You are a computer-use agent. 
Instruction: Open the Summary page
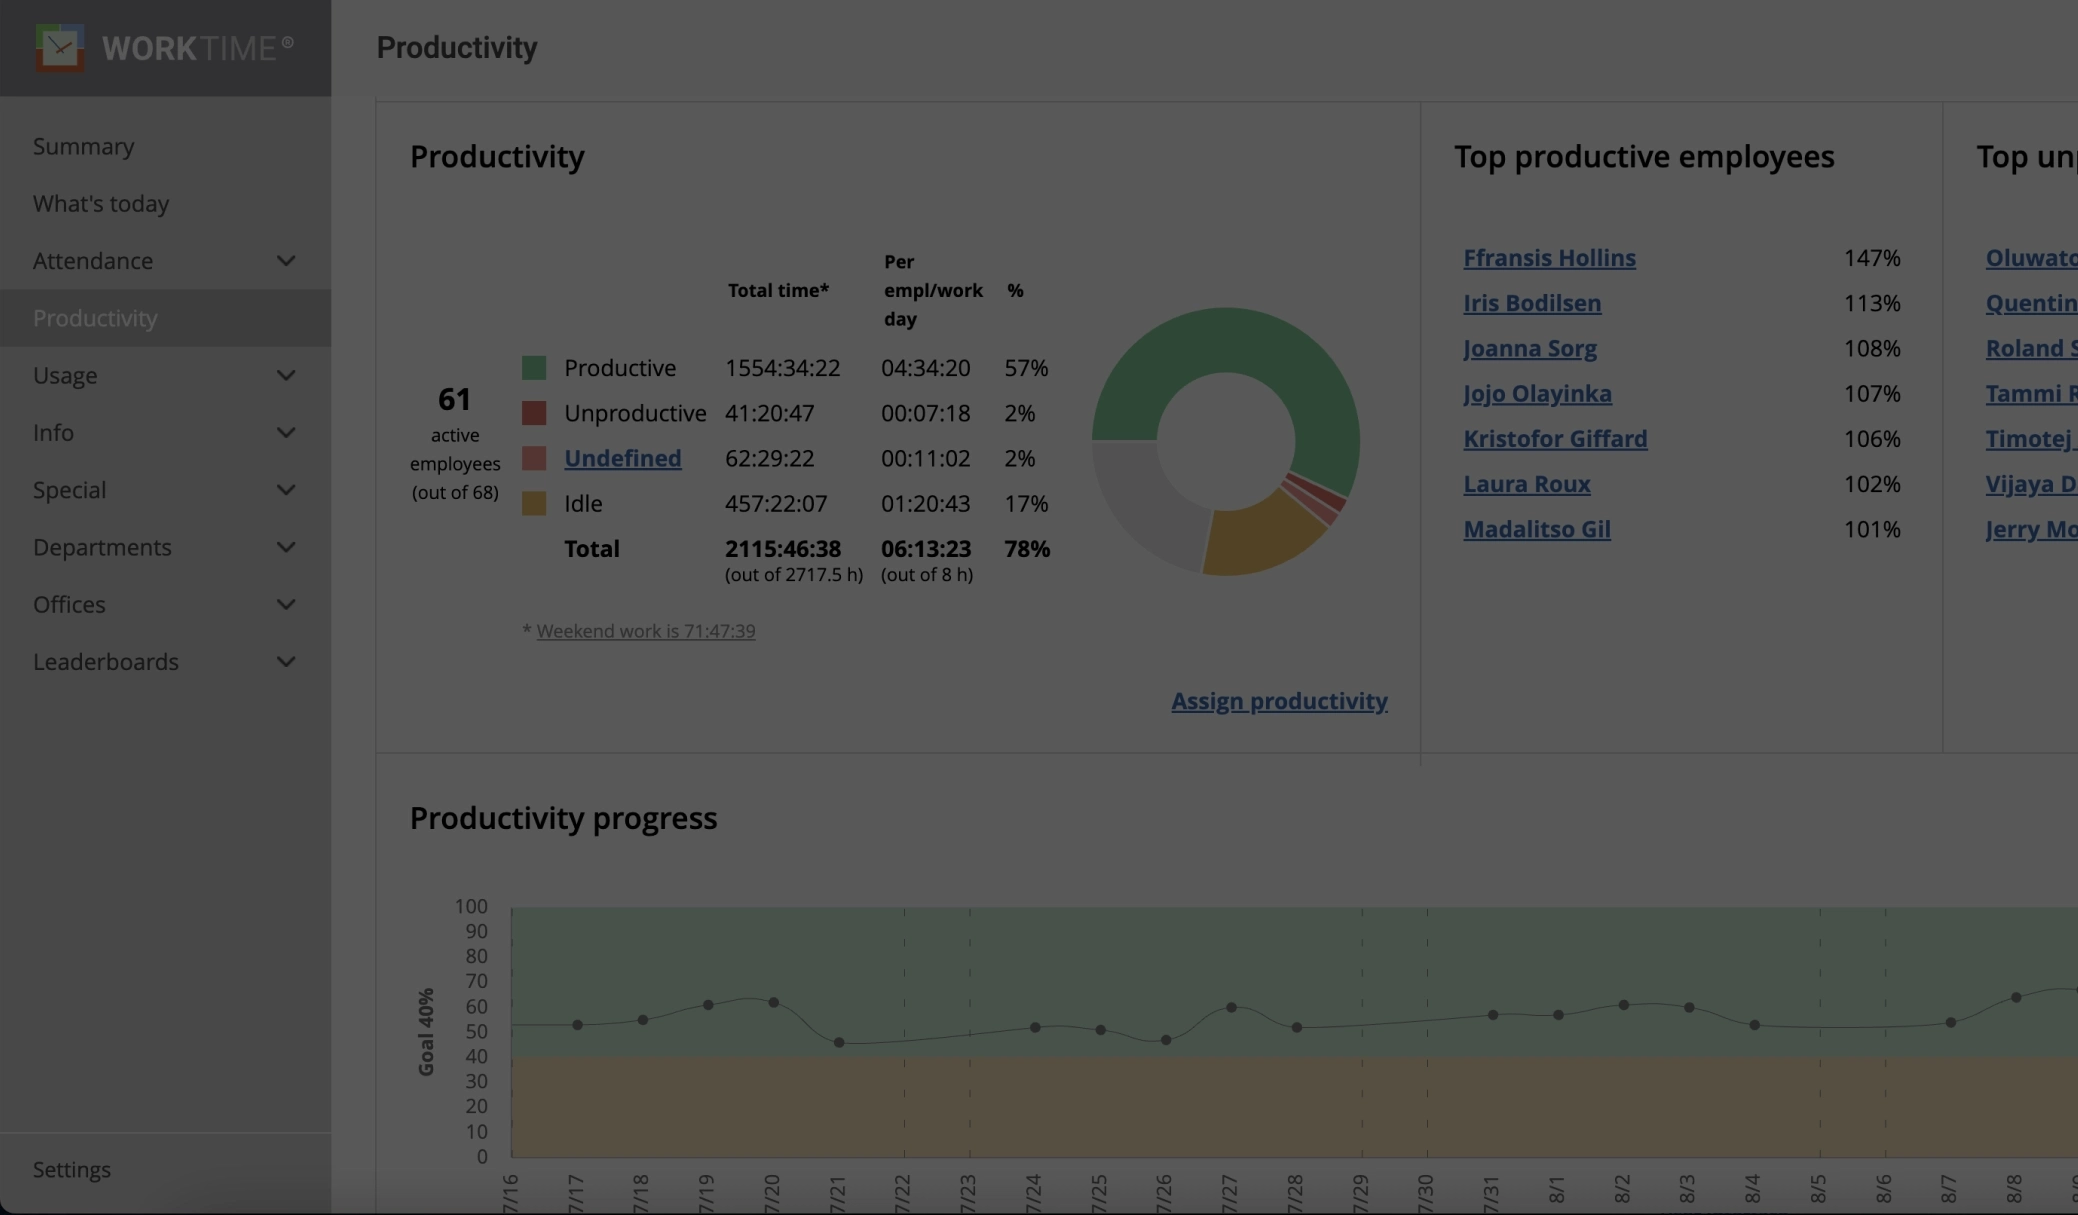tap(83, 146)
